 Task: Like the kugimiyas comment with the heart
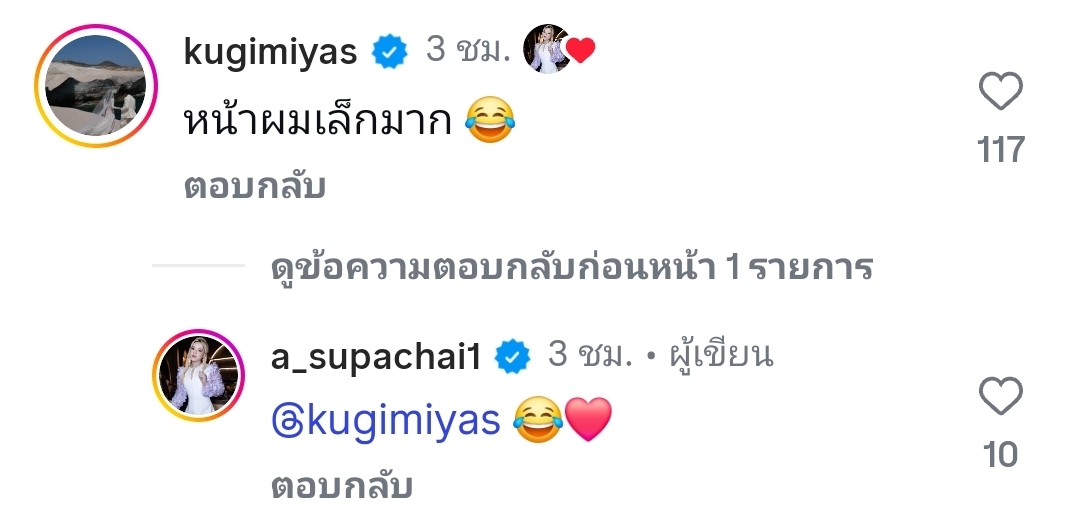[1000, 93]
